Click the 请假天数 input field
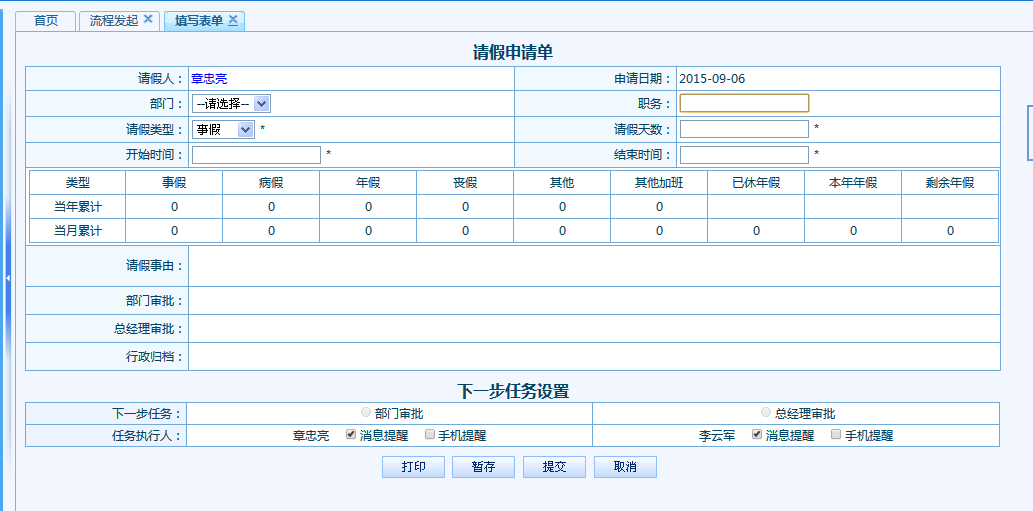The width and height of the screenshot is (1033, 511). coord(744,129)
